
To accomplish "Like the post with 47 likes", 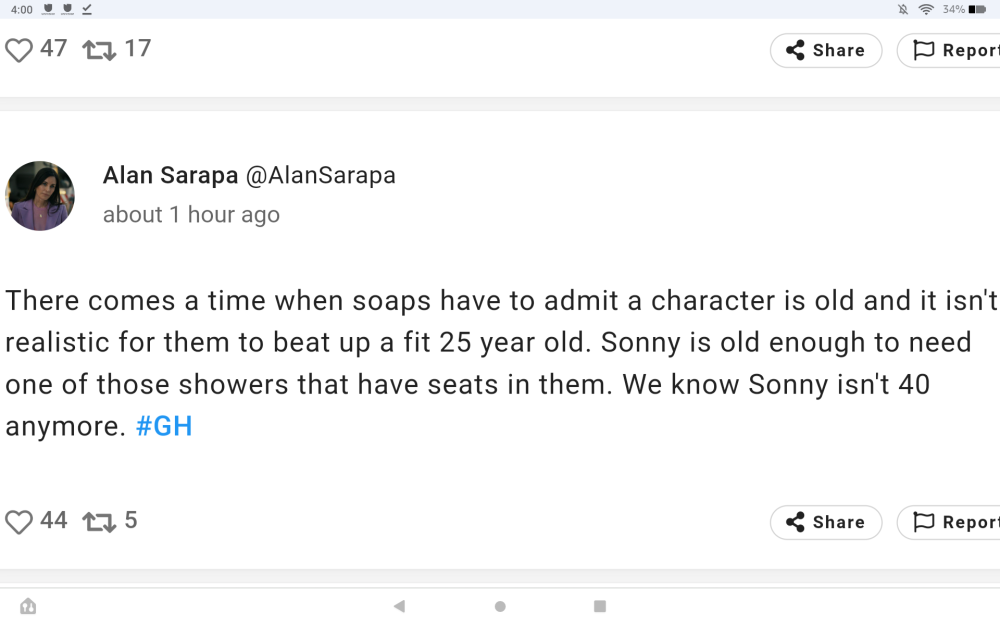I will (19, 49).
